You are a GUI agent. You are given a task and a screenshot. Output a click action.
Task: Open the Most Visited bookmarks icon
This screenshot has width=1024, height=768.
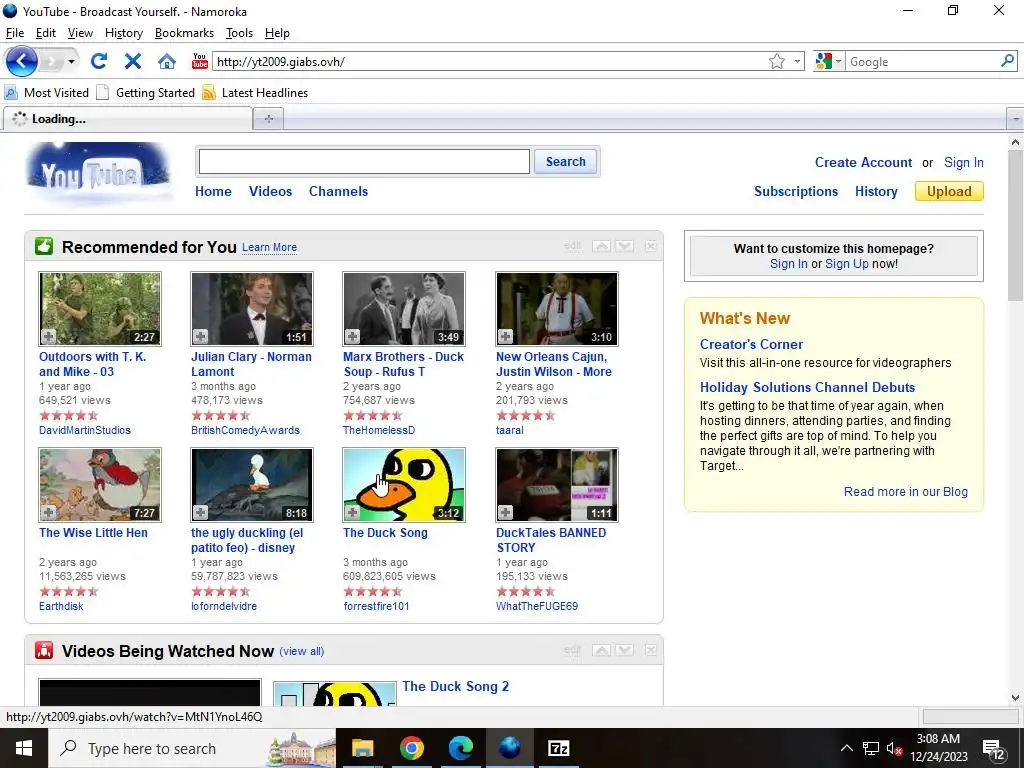11,93
